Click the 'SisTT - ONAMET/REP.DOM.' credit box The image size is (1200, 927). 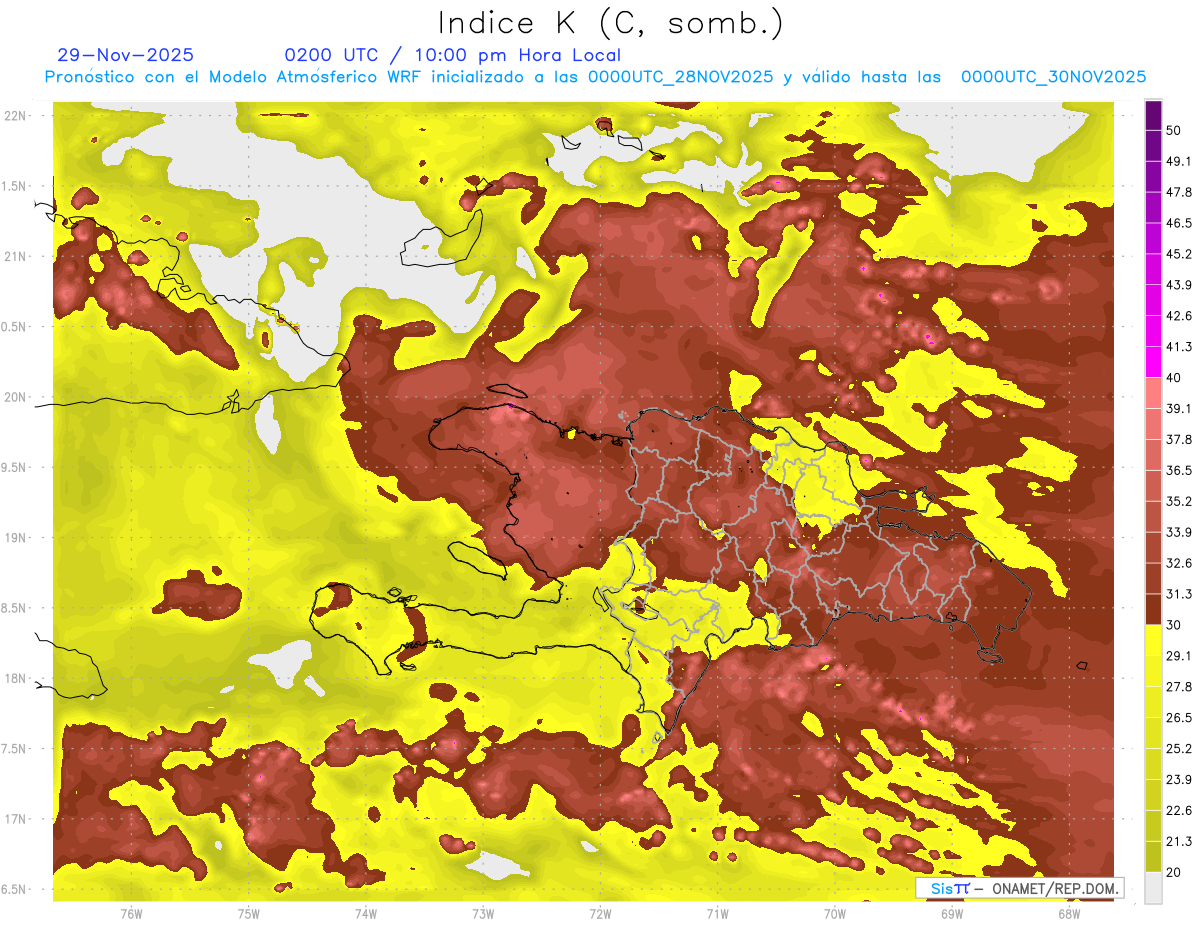1020,888
